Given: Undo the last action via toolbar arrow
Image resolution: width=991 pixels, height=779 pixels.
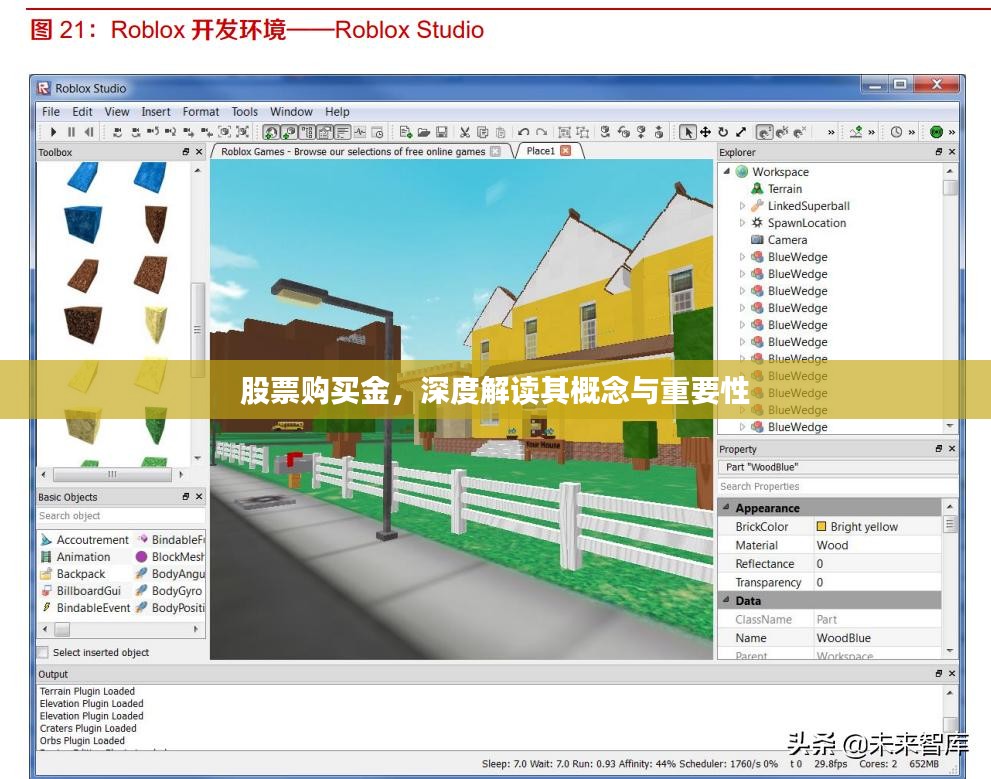Looking at the screenshot, I should point(523,132).
